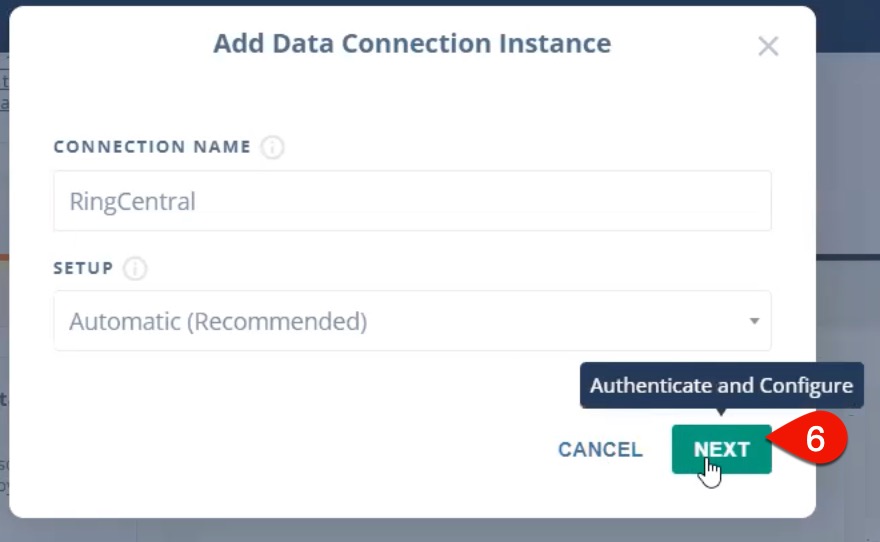This screenshot has height=542, width=880.
Task: Click the Add Data Connection Instance title
Action: tap(412, 43)
